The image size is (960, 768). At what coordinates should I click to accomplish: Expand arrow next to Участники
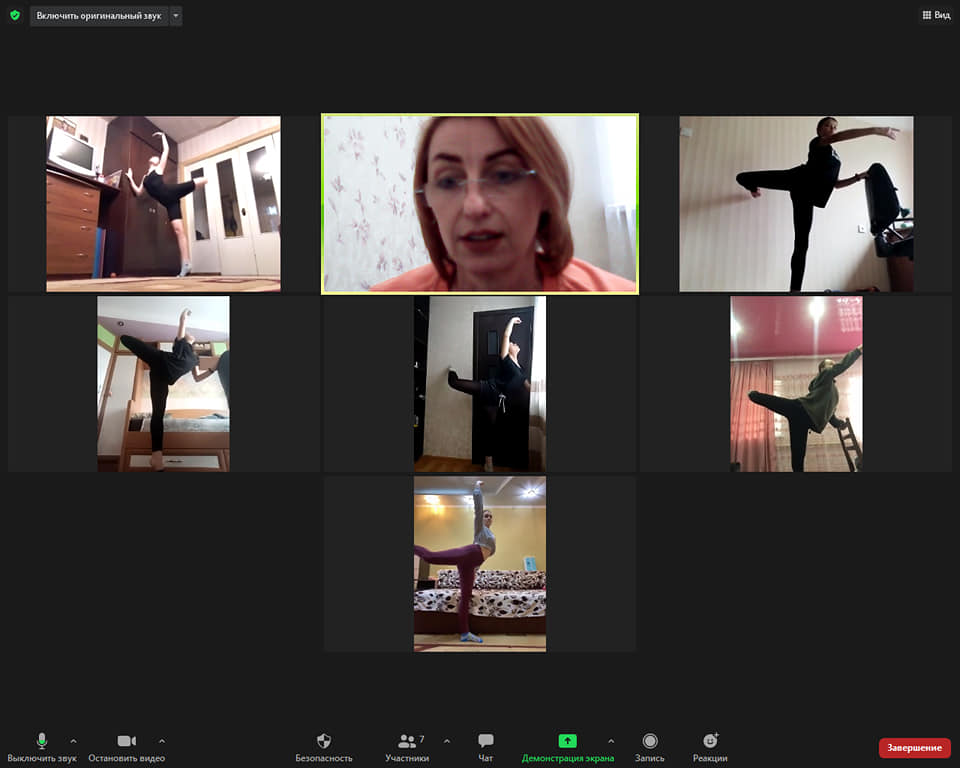pos(446,741)
